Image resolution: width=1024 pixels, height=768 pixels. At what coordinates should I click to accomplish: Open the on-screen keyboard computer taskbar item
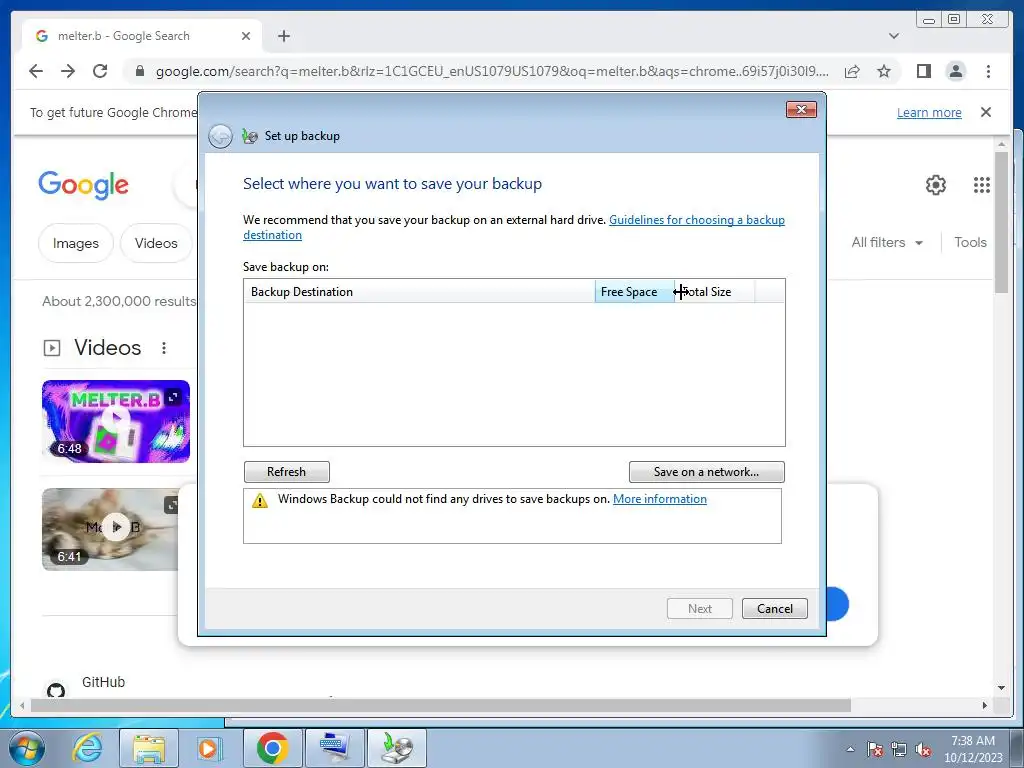[334, 748]
